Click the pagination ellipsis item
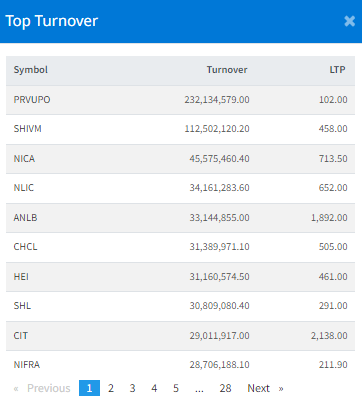This screenshot has width=362, height=404. point(199,388)
